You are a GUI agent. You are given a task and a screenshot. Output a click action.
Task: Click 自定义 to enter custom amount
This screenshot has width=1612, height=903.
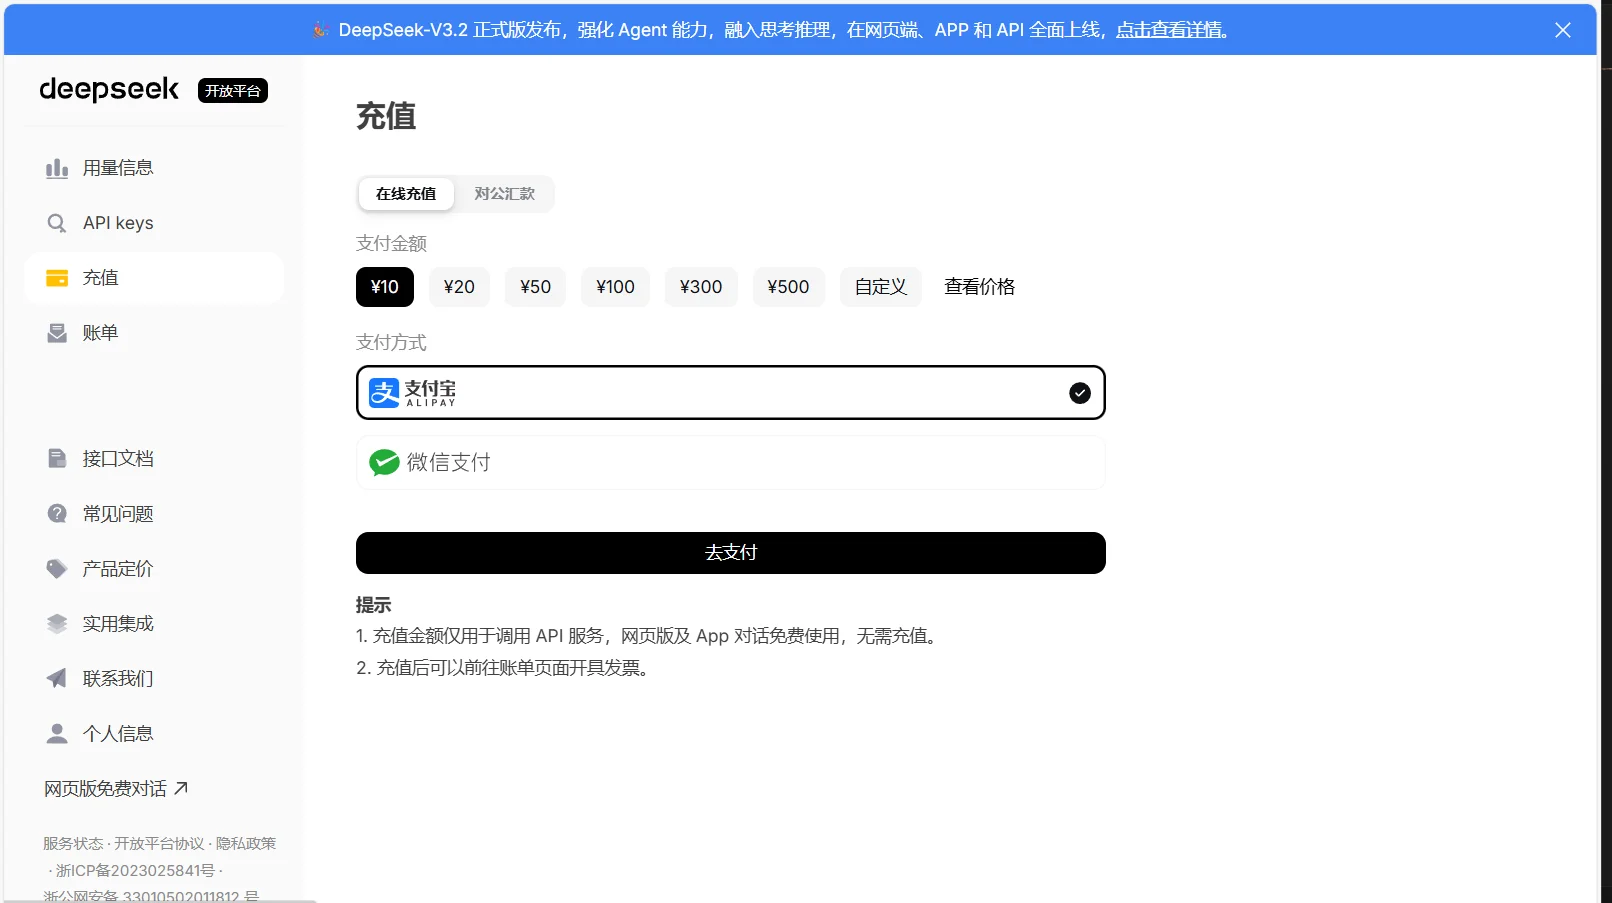pyautogui.click(x=879, y=287)
